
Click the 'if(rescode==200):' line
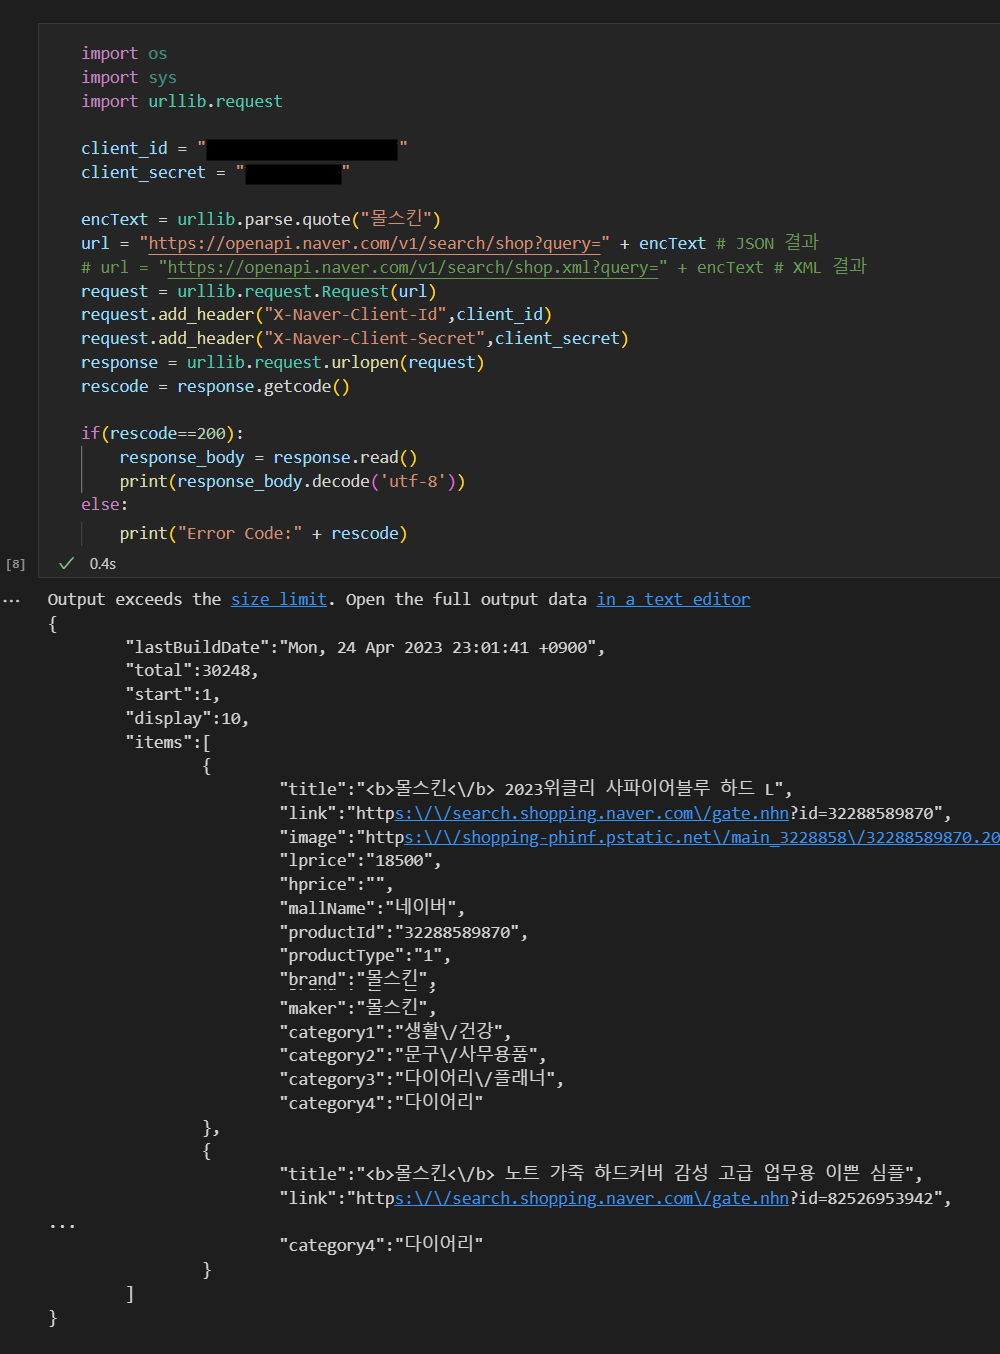pos(162,433)
